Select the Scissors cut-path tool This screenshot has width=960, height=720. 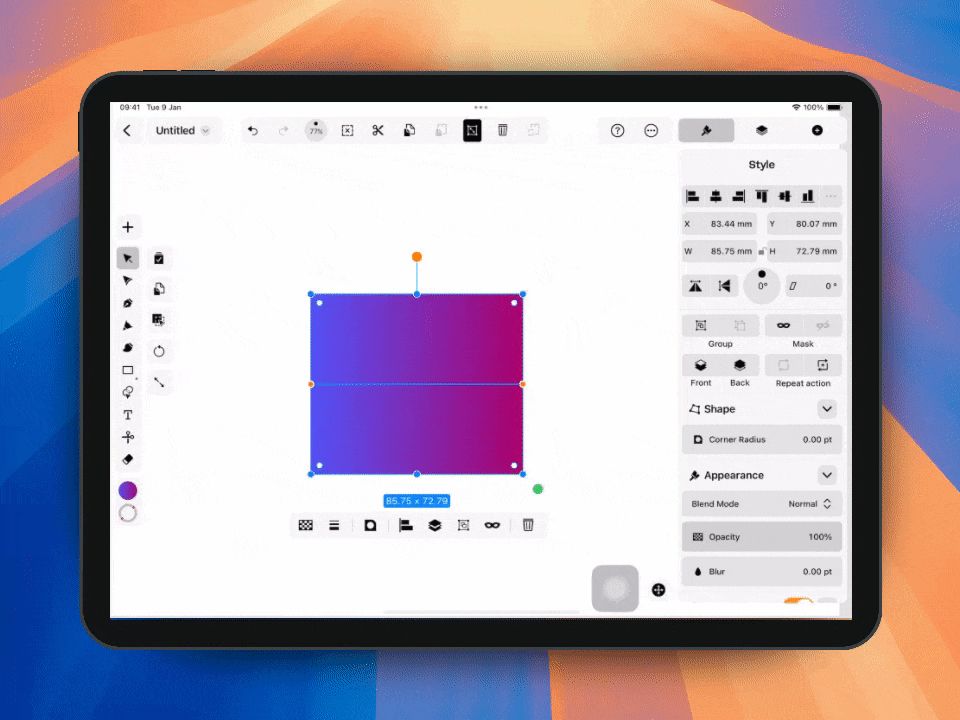(127, 437)
